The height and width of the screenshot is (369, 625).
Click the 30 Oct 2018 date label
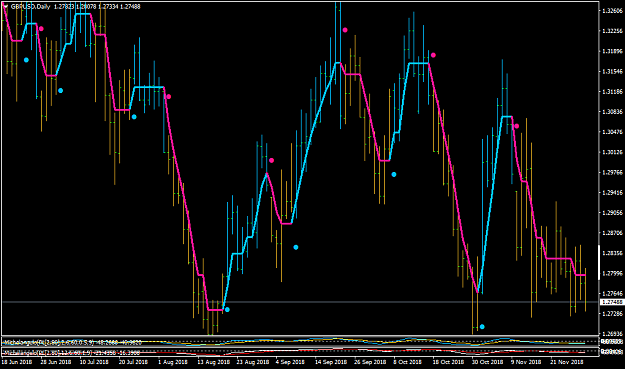(487, 362)
